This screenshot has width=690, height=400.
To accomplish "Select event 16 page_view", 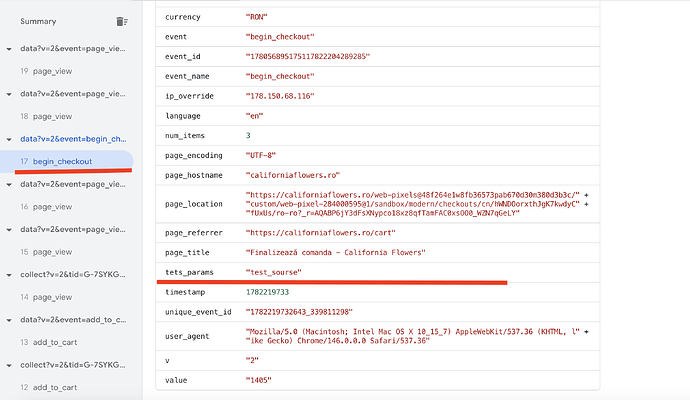I will point(46,207).
